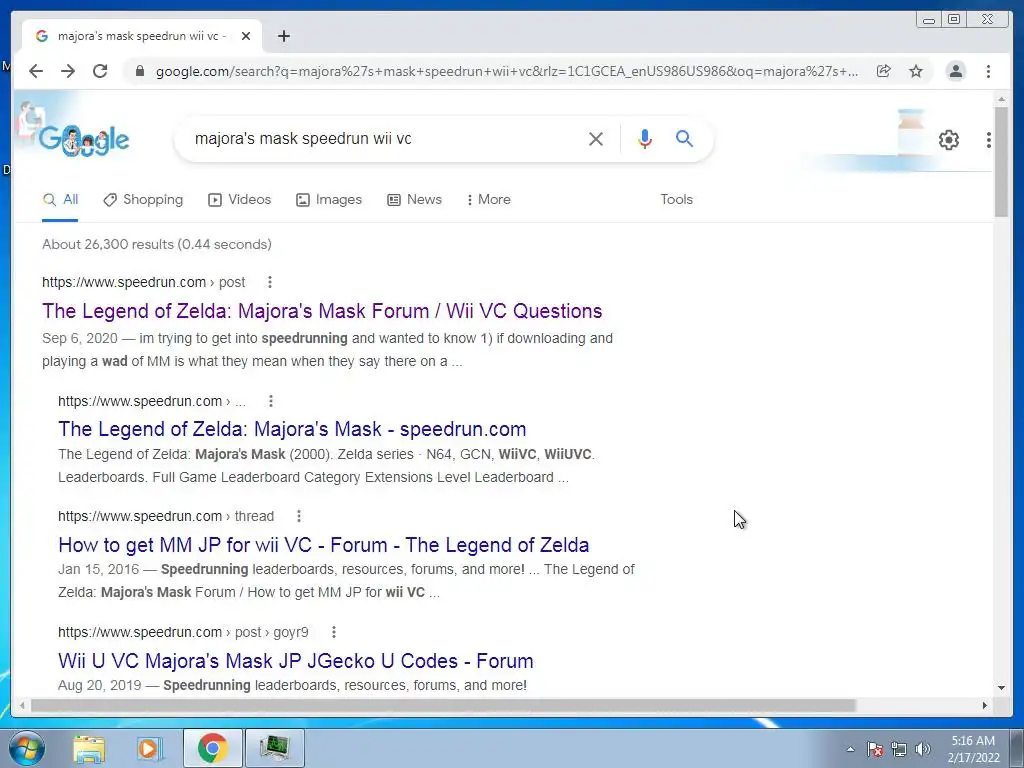The image size is (1024, 768).
Task: Click the scroll up arrow of vertical scrollbar
Action: click(1001, 99)
